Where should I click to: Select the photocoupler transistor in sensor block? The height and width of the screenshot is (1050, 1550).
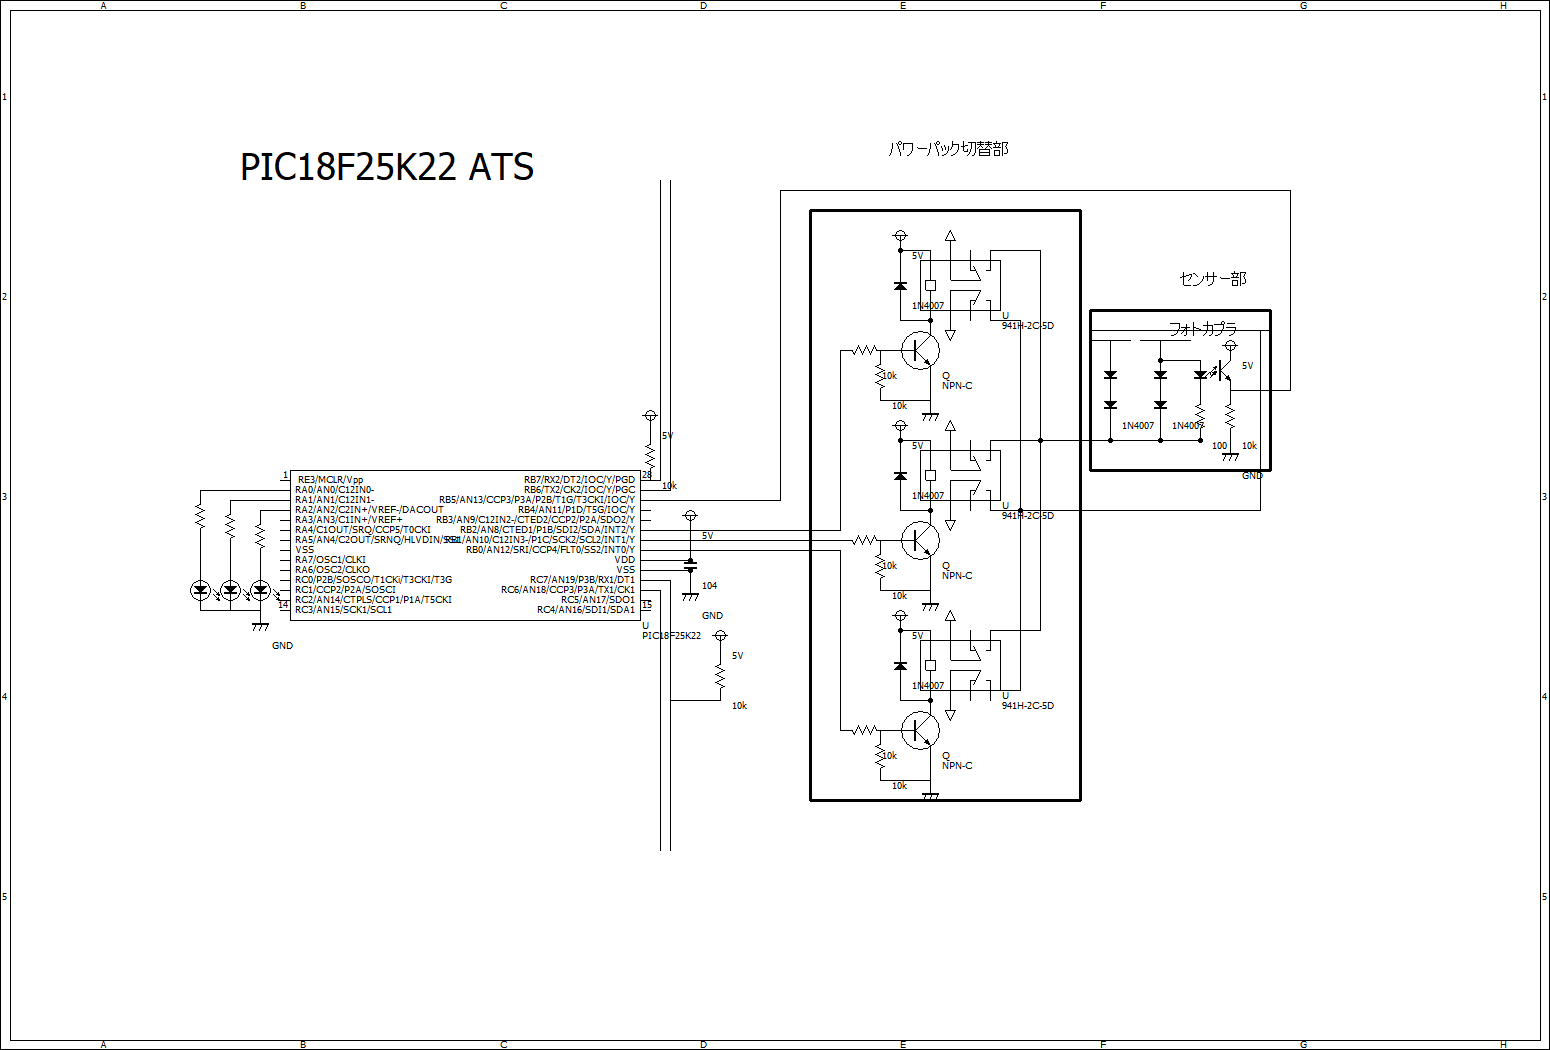pyautogui.click(x=1223, y=372)
